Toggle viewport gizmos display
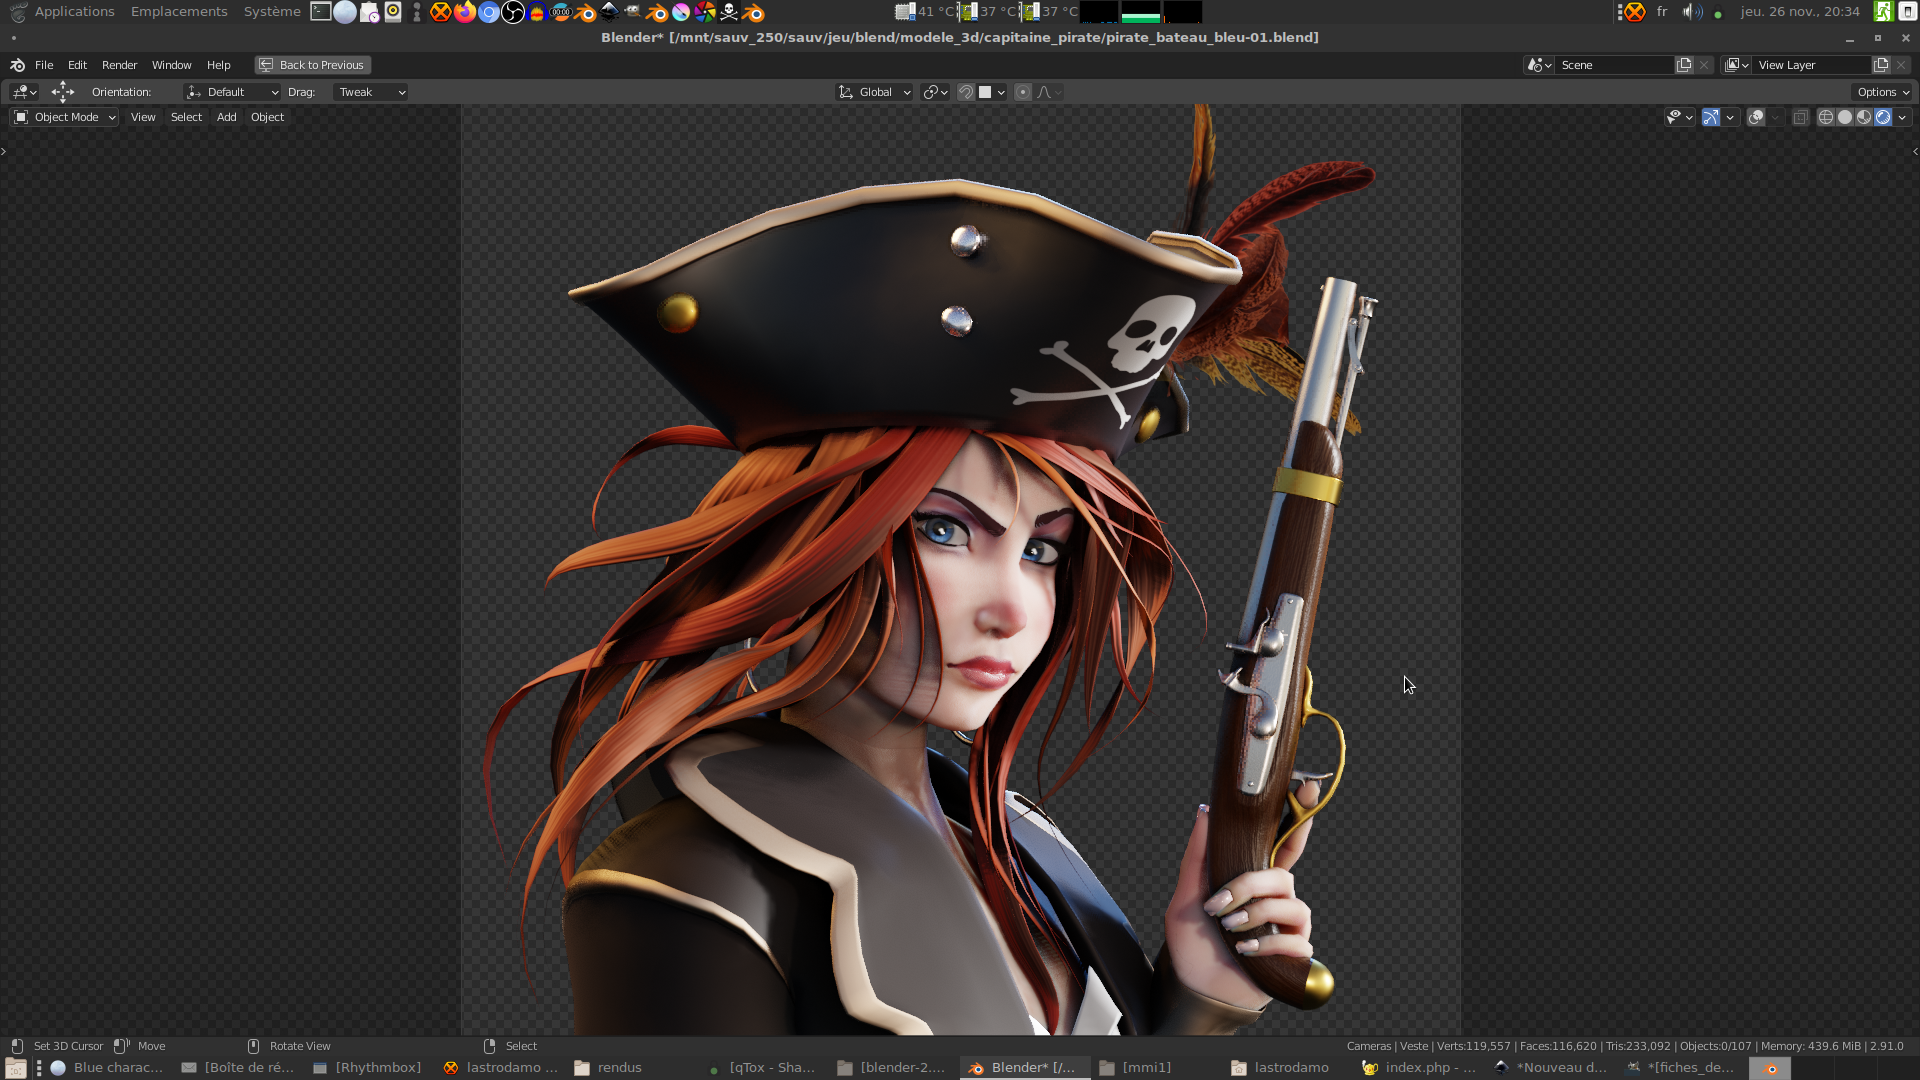This screenshot has height=1080, width=1920. click(x=1711, y=117)
